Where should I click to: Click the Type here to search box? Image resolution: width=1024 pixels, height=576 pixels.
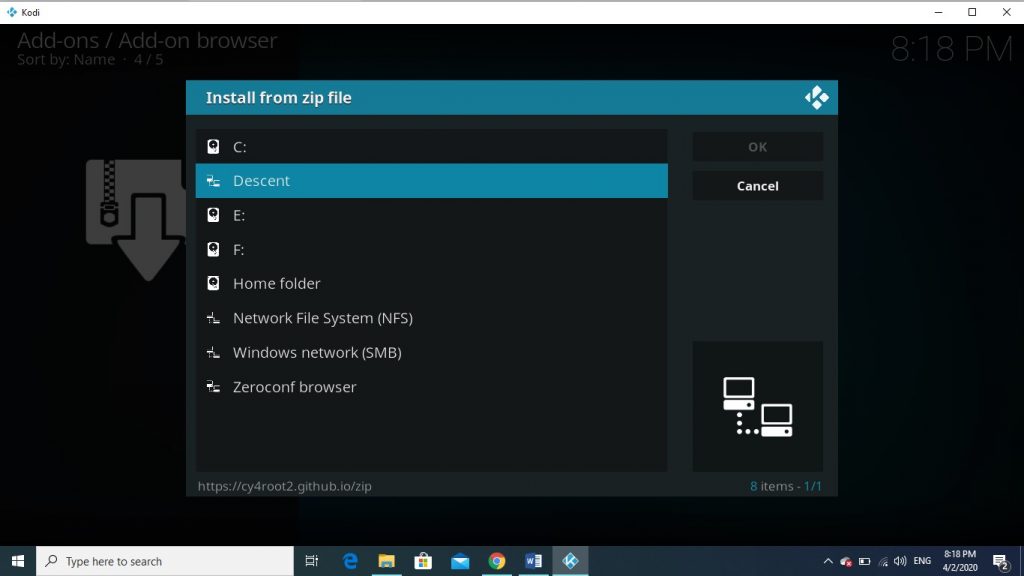[x=165, y=561]
